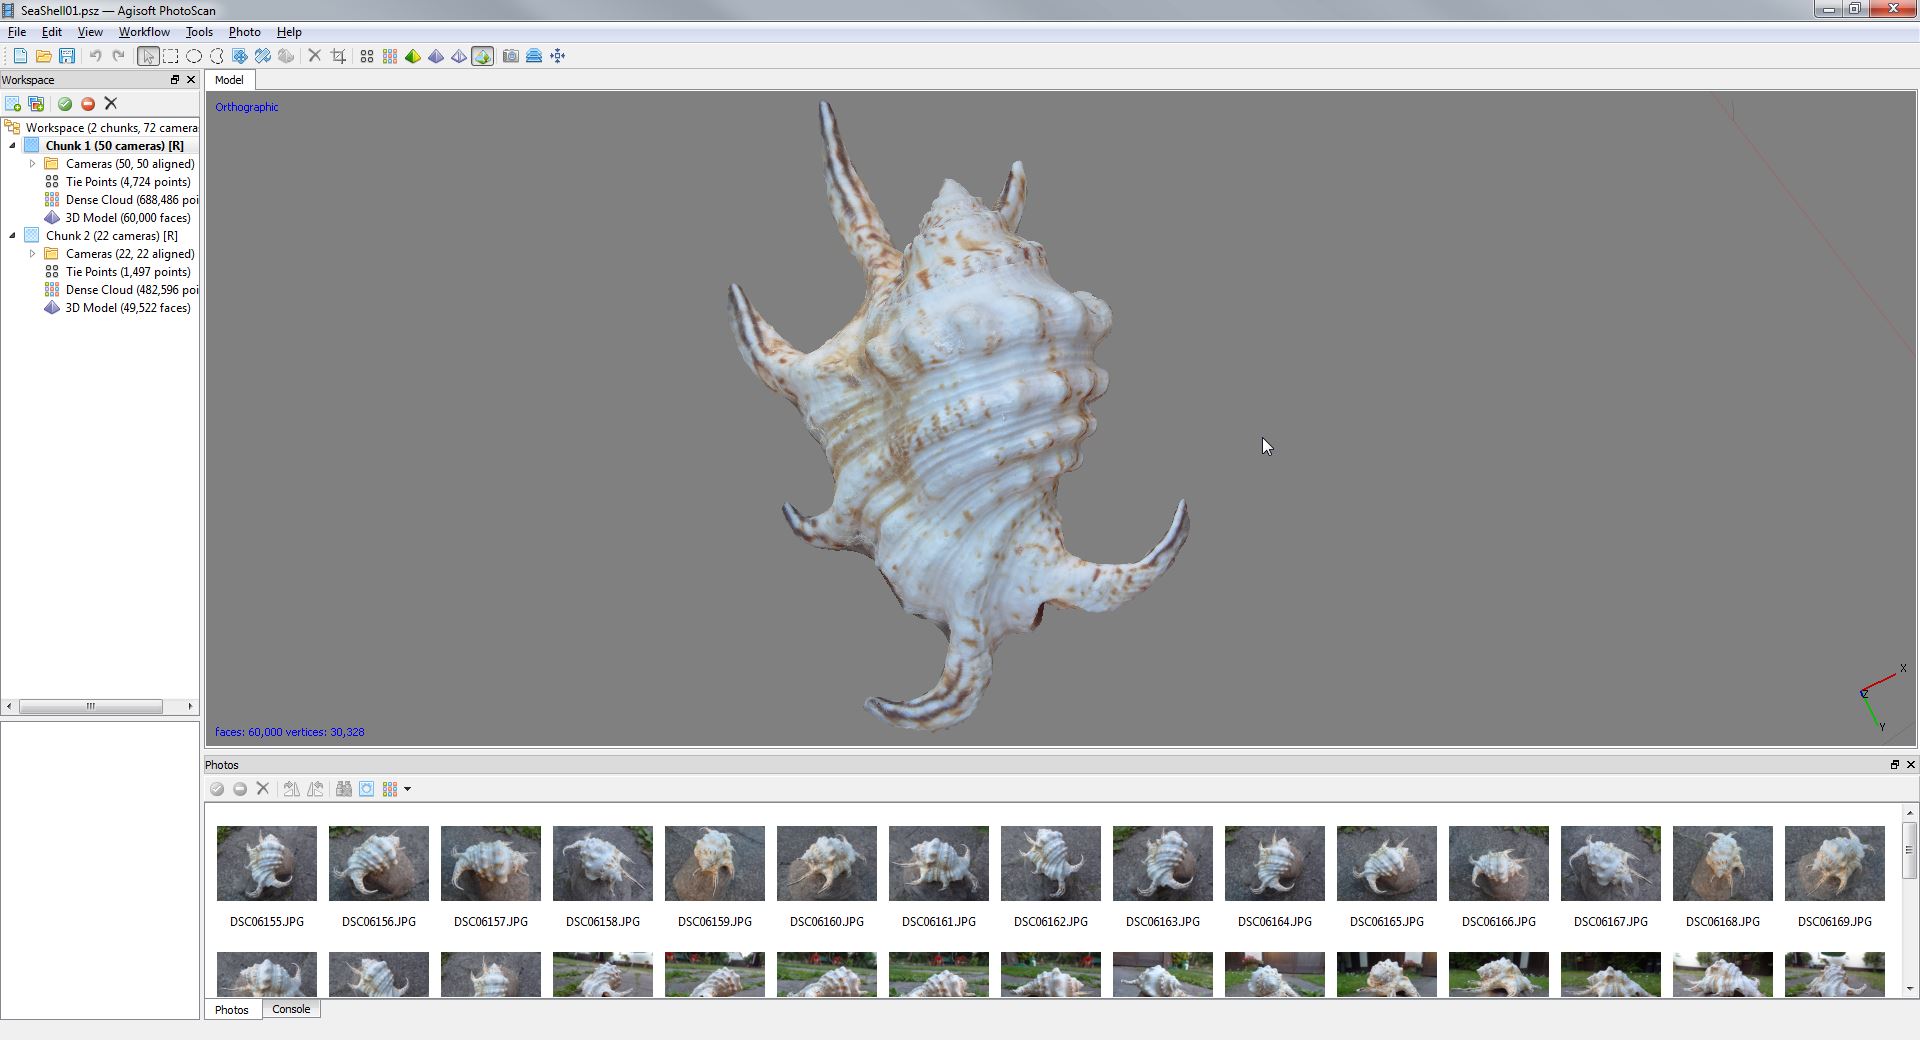Image resolution: width=1920 pixels, height=1040 pixels.
Task: Display the model in Shaded mode
Action: [413, 56]
